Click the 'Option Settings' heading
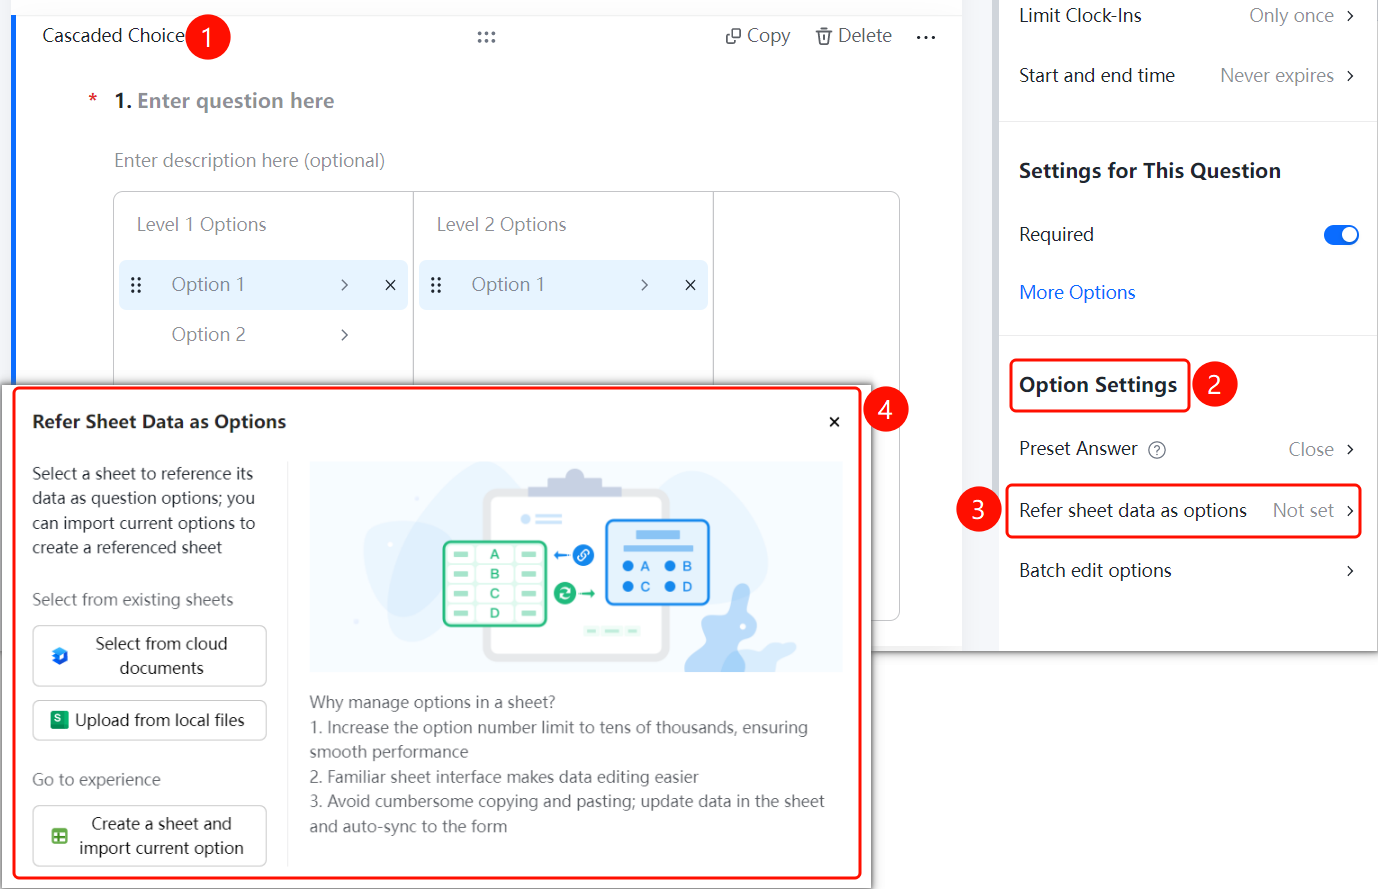The width and height of the screenshot is (1378, 889). coord(1098,385)
